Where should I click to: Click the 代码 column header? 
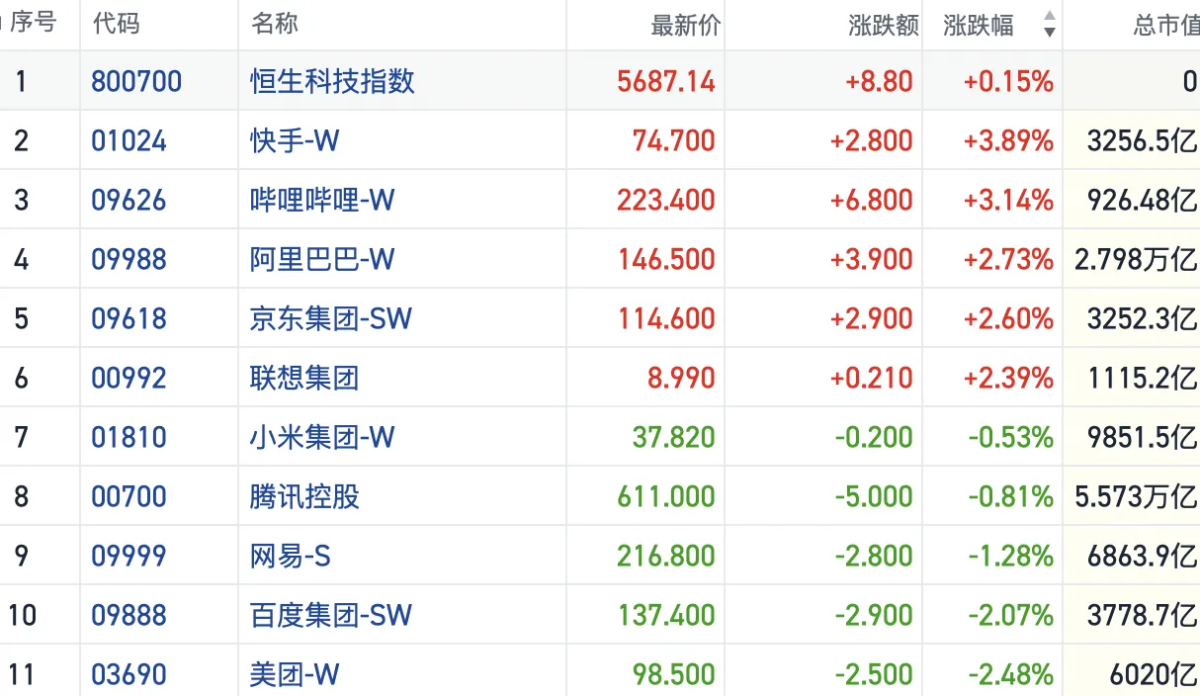(x=115, y=25)
